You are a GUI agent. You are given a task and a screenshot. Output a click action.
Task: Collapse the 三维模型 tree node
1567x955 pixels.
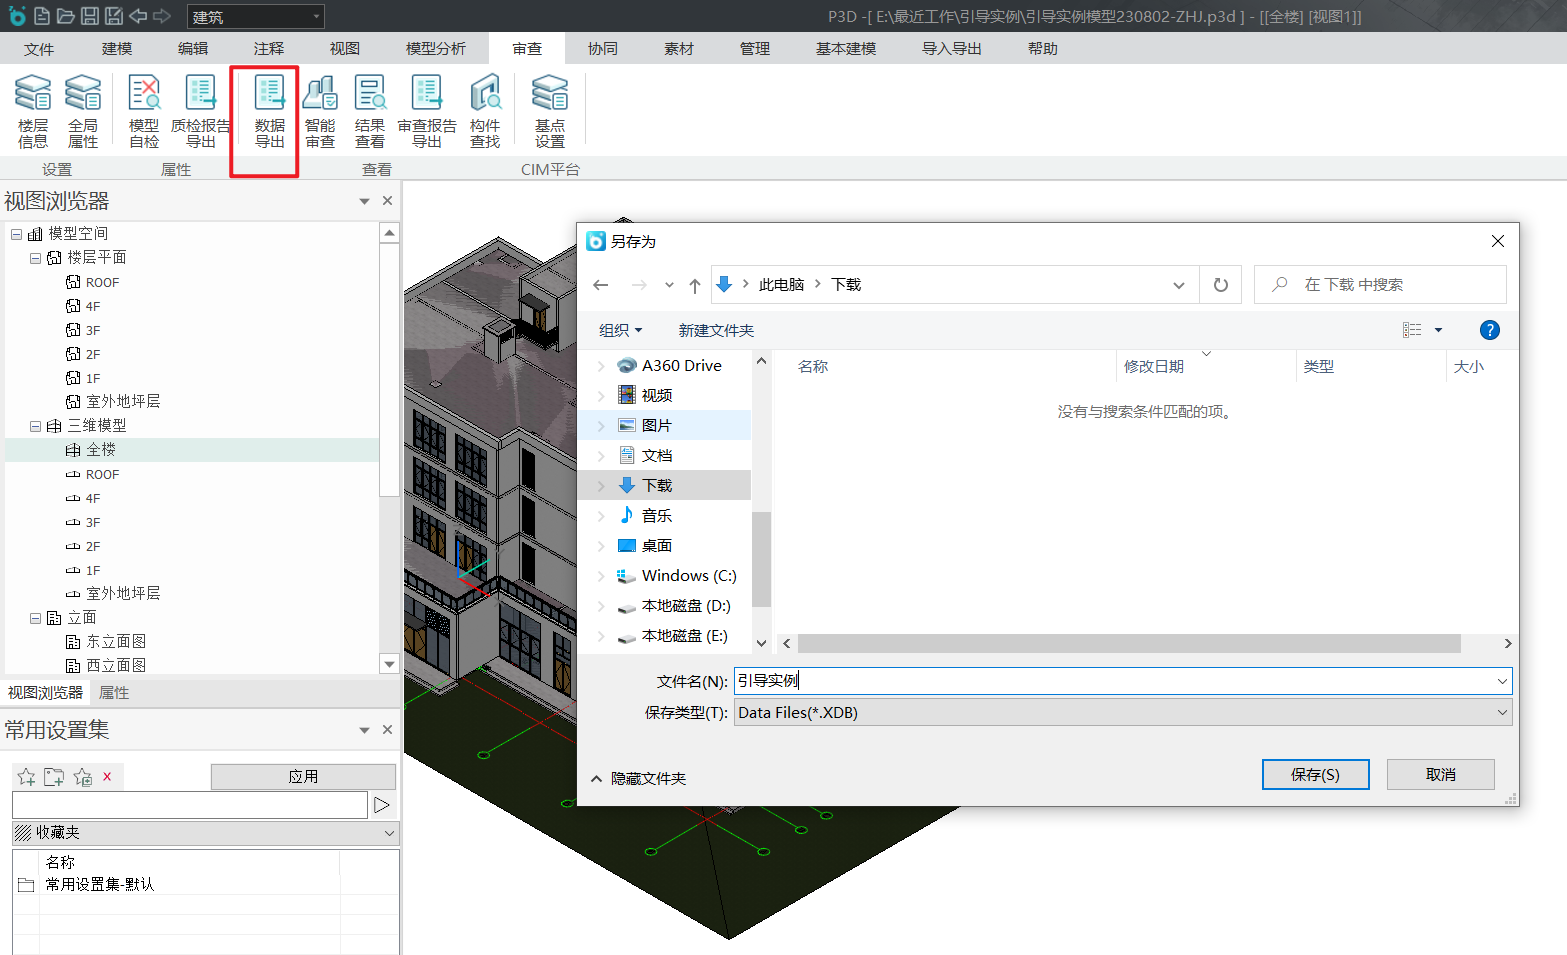[x=35, y=426]
